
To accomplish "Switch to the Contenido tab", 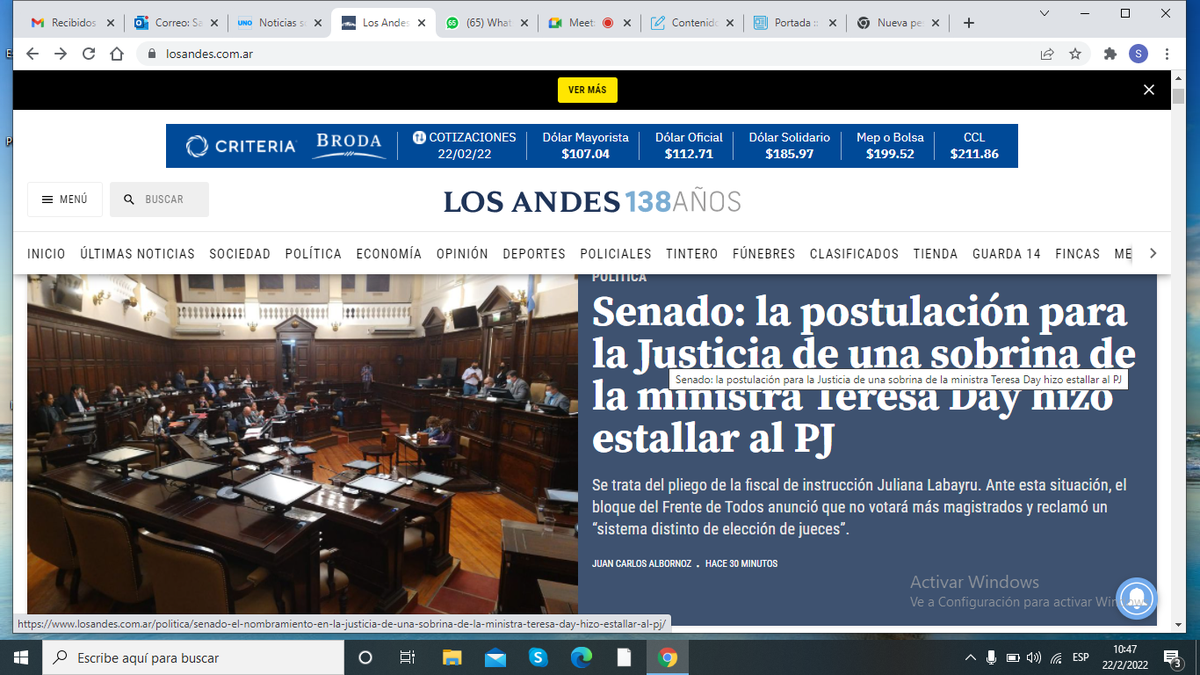I will pos(692,23).
